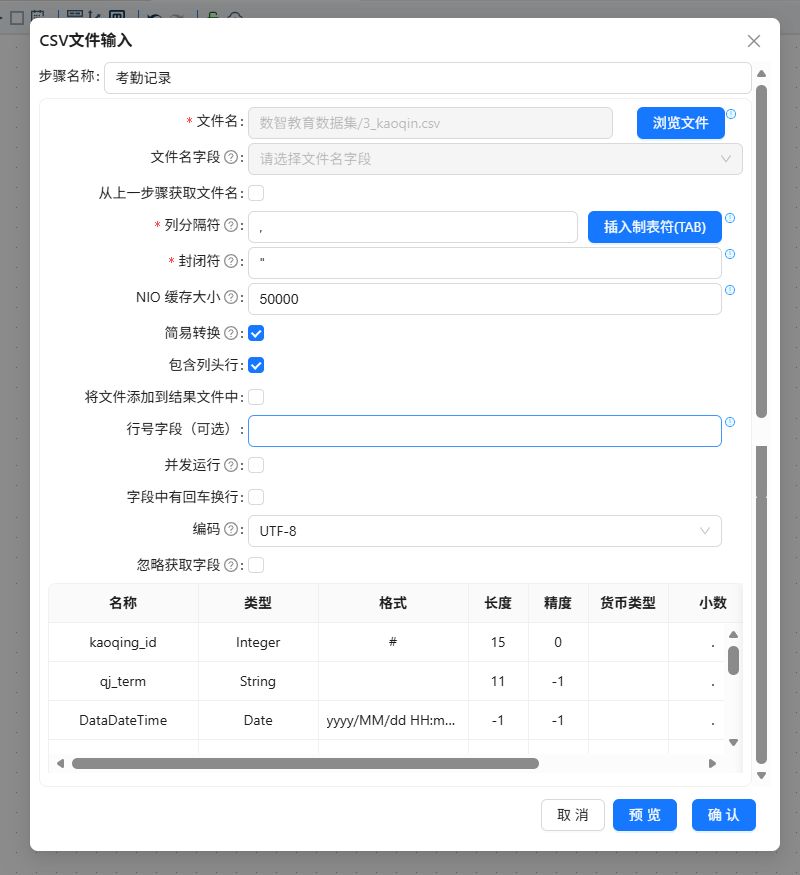Click the 文件名 path field

tap(430, 123)
